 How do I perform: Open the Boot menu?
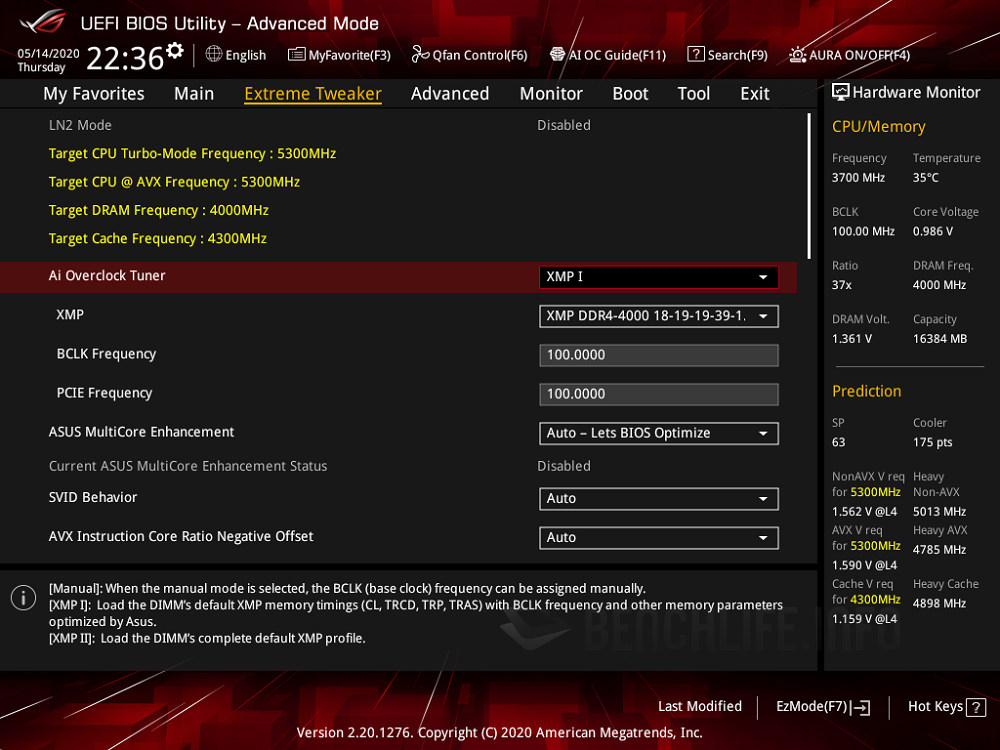(x=630, y=93)
